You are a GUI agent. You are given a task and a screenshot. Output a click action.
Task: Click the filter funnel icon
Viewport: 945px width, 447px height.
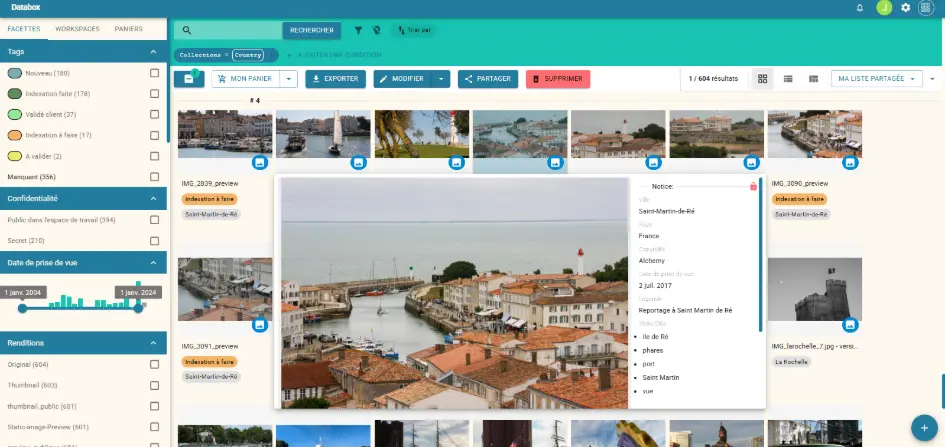pos(358,31)
